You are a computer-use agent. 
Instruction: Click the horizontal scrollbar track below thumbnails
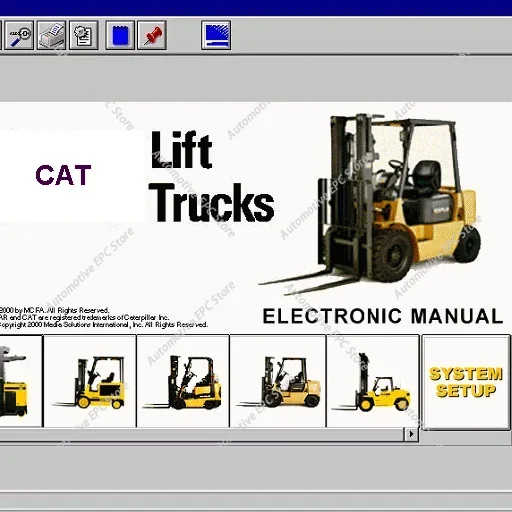pos(202,434)
